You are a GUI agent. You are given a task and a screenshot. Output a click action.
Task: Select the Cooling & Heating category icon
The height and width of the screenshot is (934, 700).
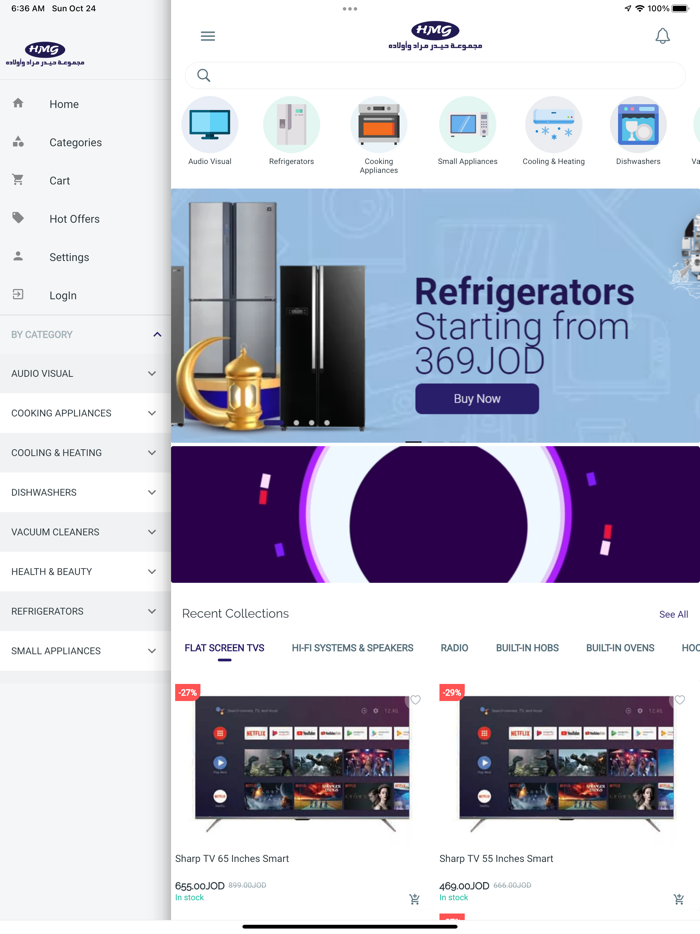[553, 125]
